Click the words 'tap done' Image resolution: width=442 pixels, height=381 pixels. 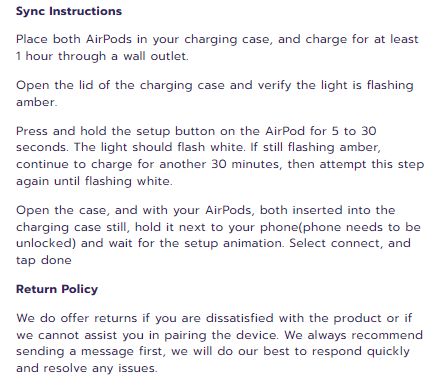44,260
